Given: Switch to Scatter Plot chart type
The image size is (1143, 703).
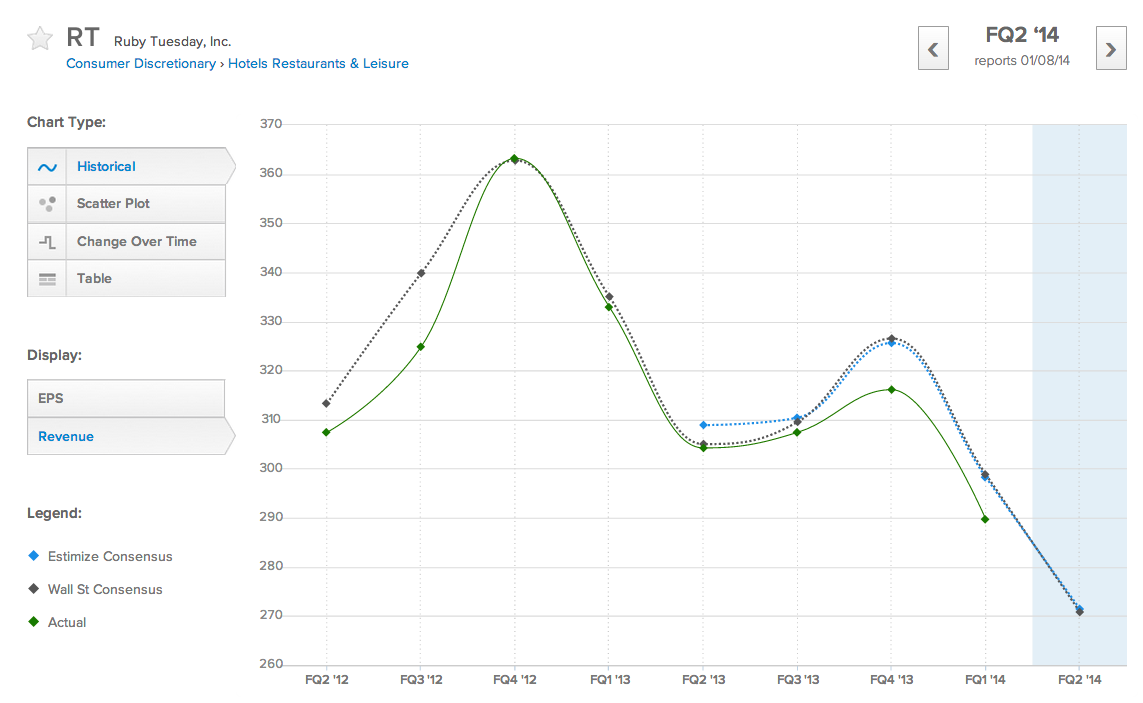Looking at the screenshot, I should pyautogui.click(x=127, y=203).
